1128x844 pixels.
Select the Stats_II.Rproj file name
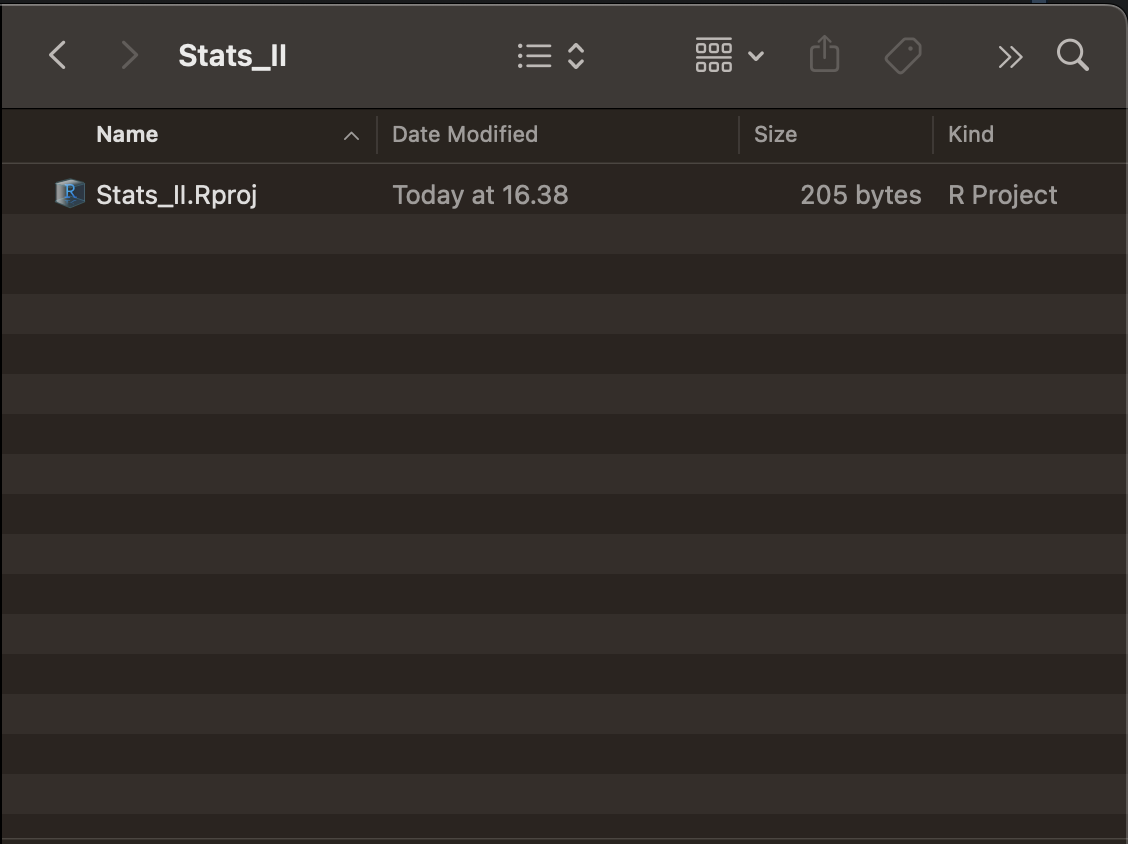(176, 195)
